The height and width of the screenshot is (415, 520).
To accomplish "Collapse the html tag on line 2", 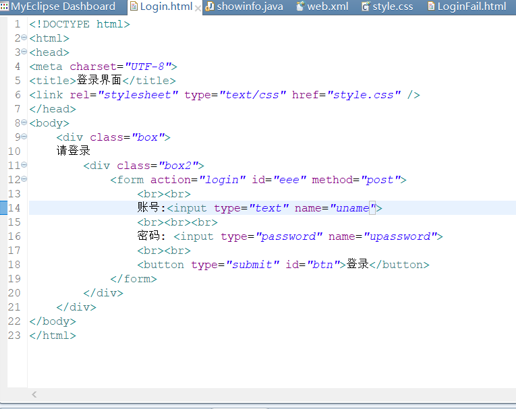I will (24, 38).
